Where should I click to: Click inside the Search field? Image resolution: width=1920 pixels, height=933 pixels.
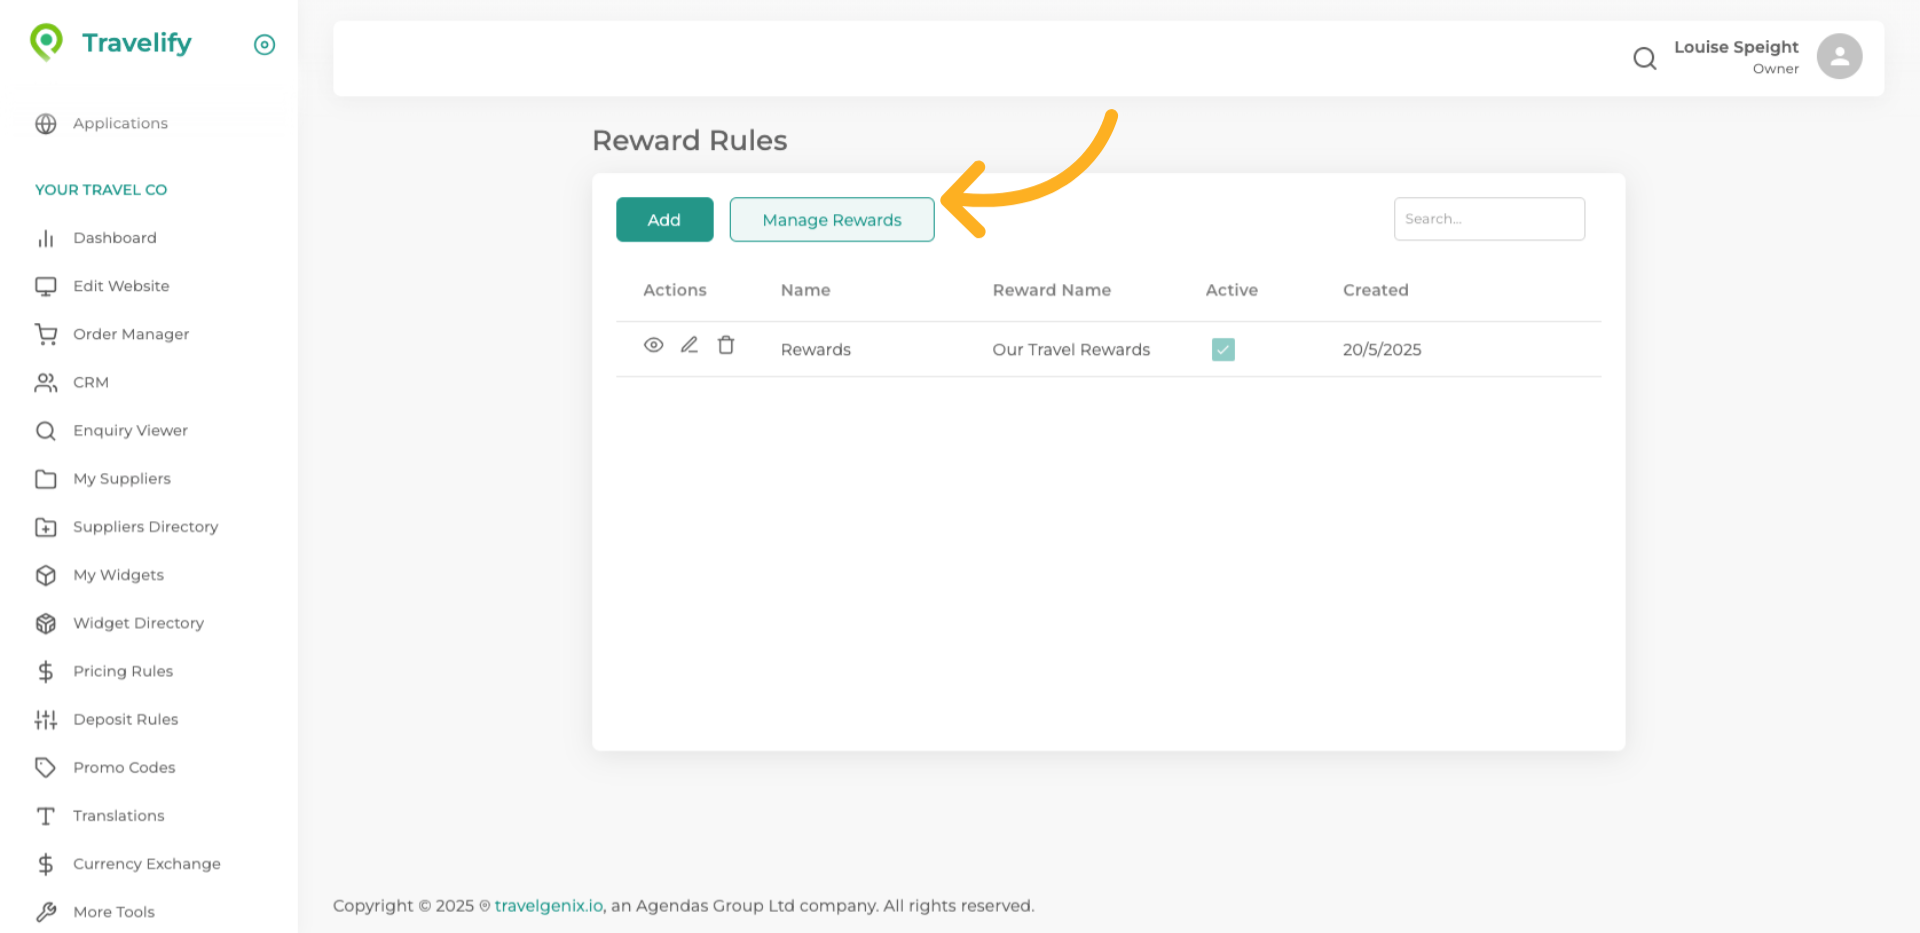click(x=1489, y=218)
